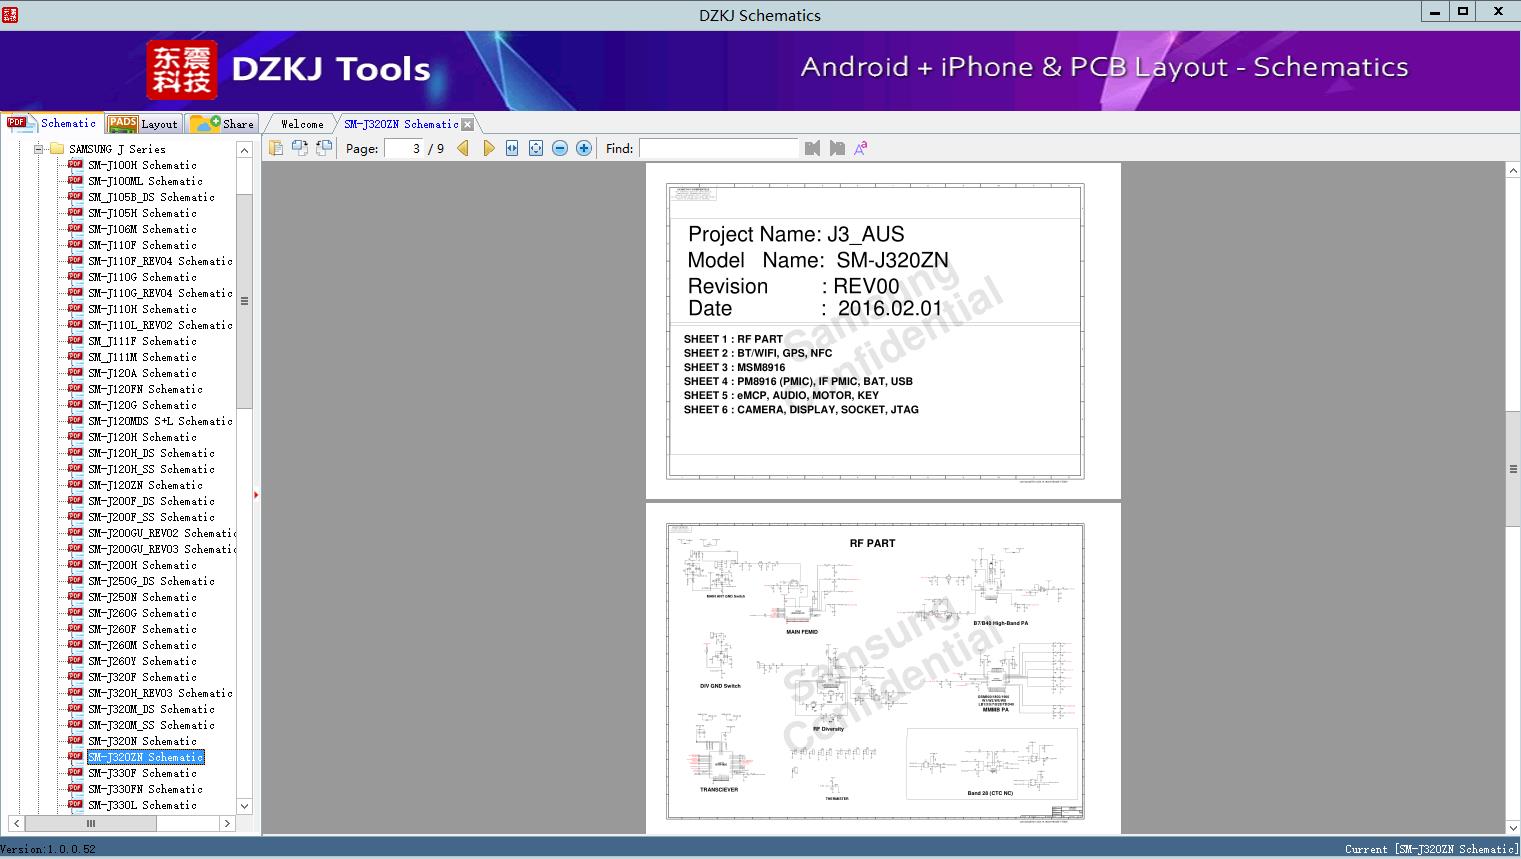Viewport: 1521px width, 859px height.
Task: Tree horizontal scrollbar left arrow
Action: coord(15,824)
